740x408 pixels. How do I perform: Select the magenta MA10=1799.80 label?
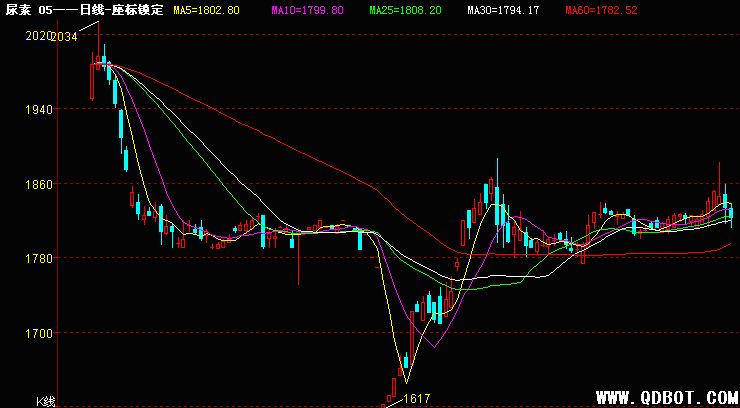308,9
